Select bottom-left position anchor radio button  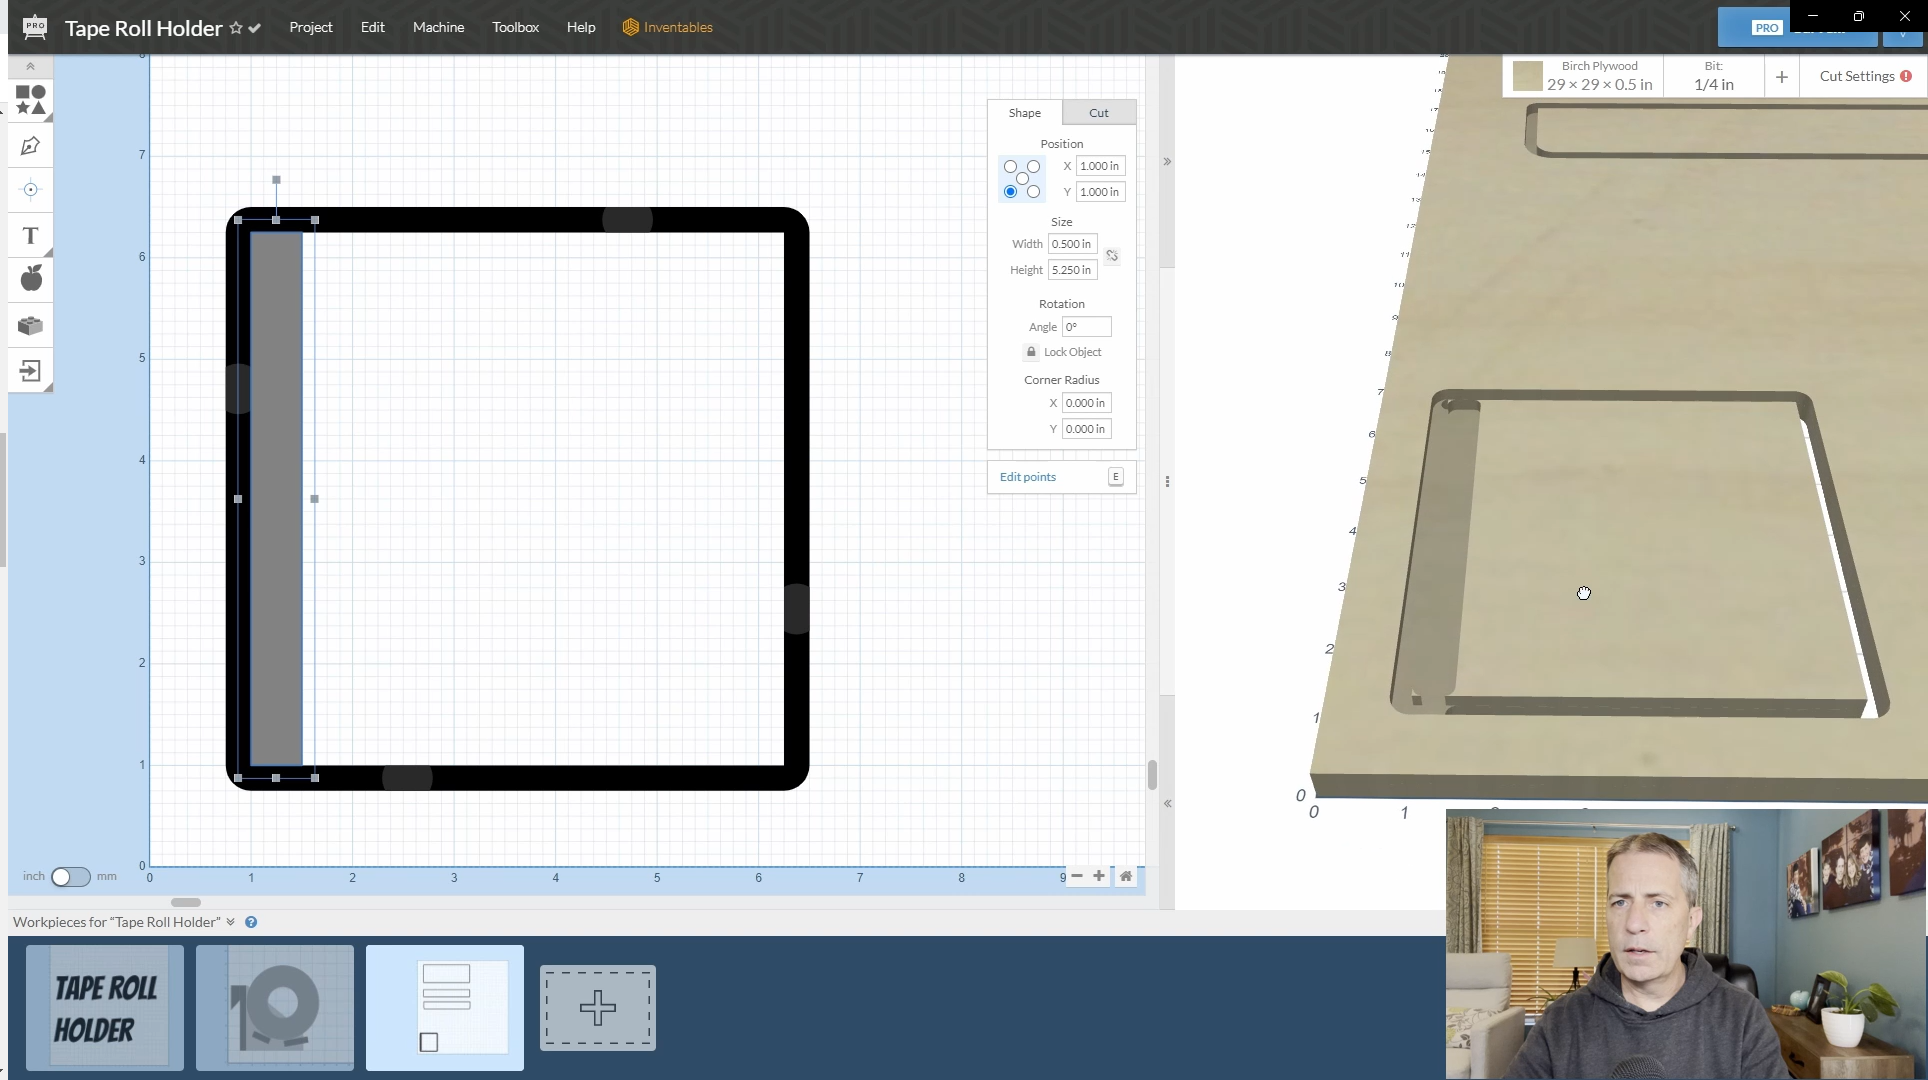click(x=1010, y=192)
